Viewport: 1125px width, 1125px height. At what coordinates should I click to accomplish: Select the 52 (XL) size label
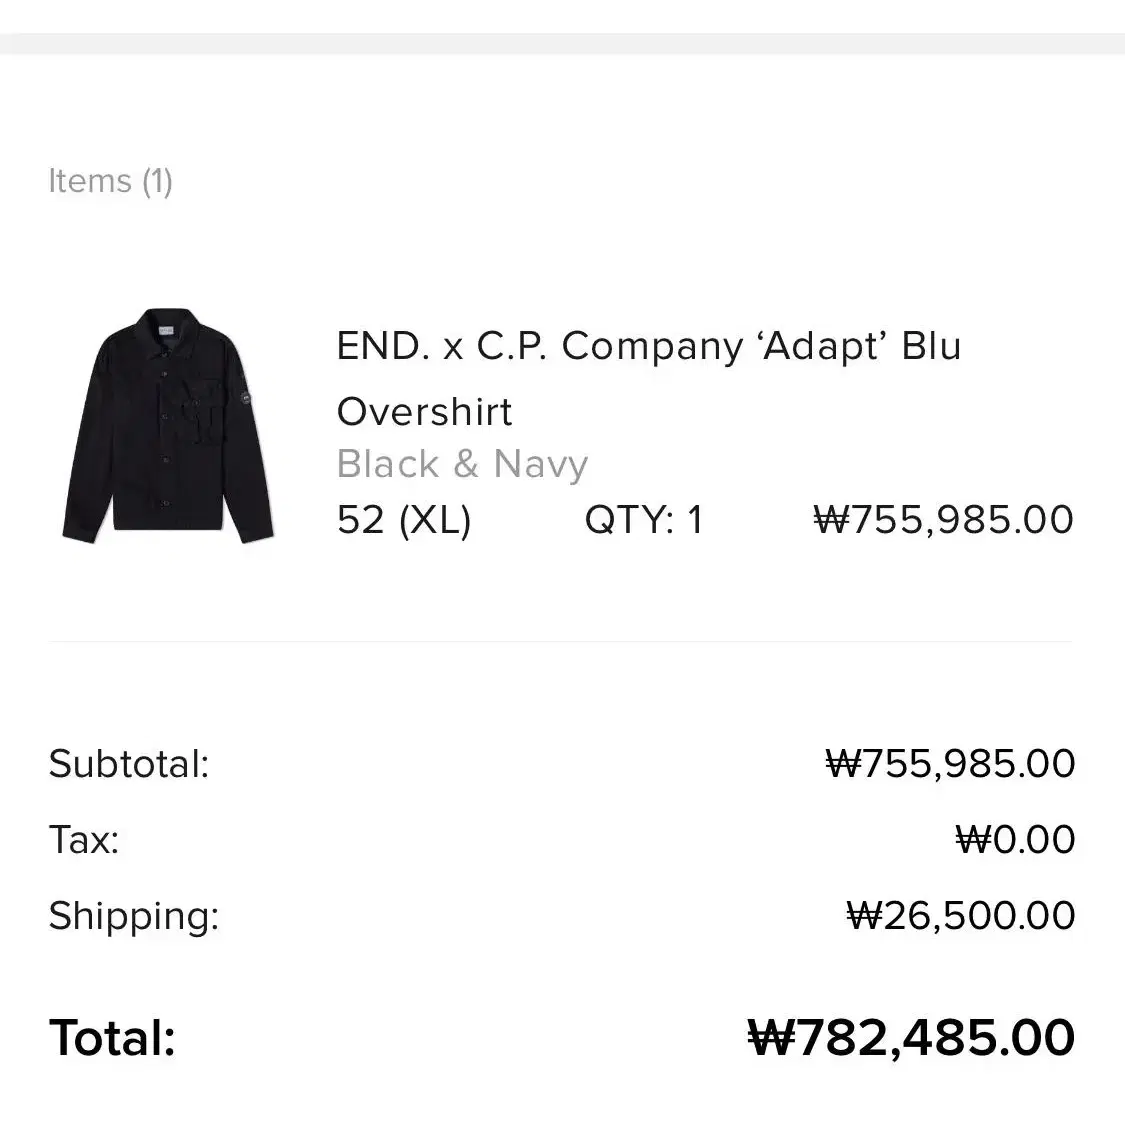click(404, 519)
